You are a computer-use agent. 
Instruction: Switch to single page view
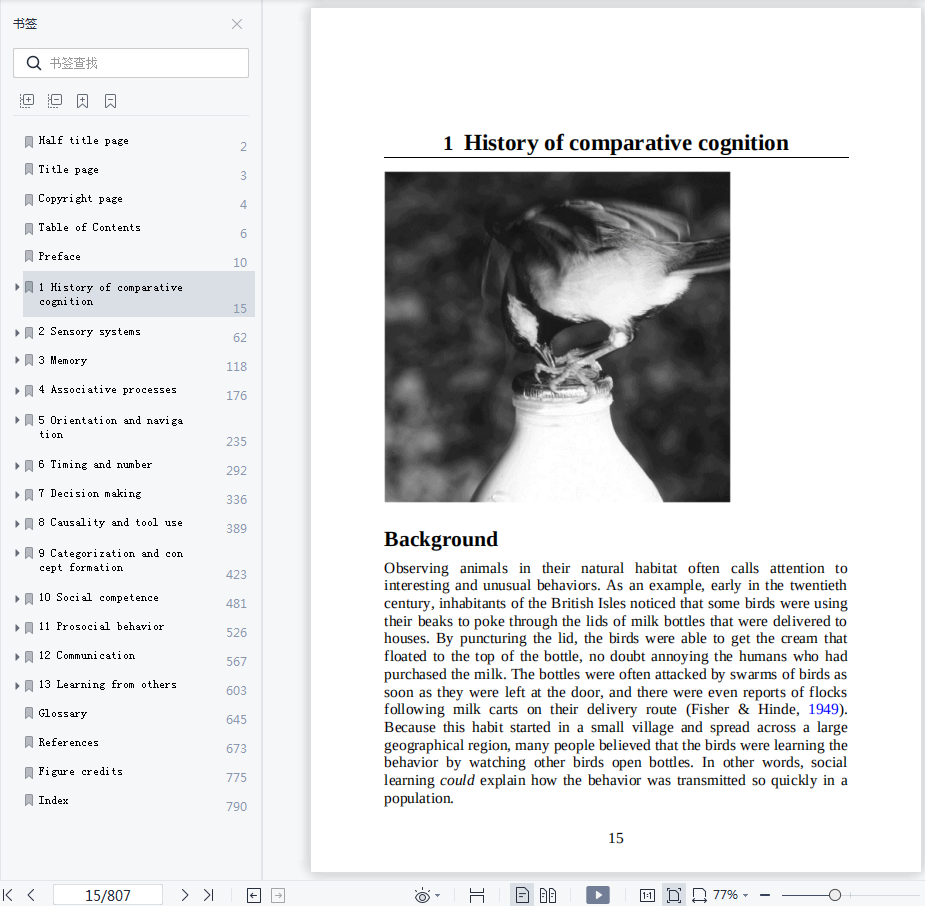[522, 895]
